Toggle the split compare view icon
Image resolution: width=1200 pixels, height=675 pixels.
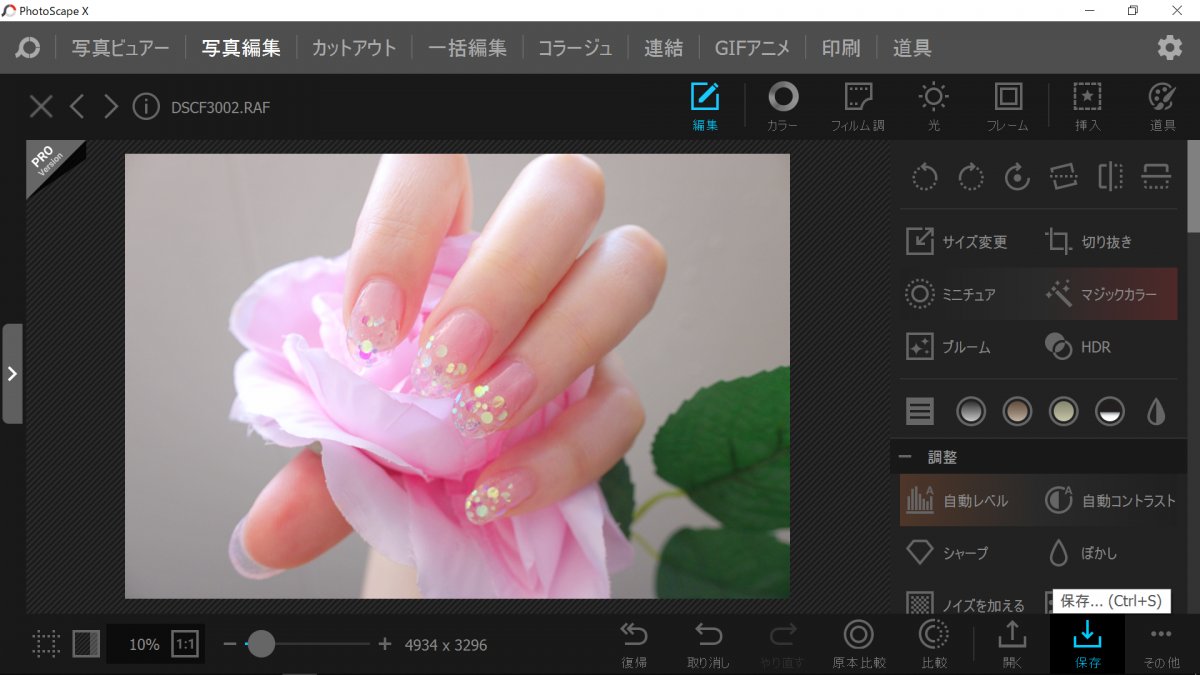(86, 645)
